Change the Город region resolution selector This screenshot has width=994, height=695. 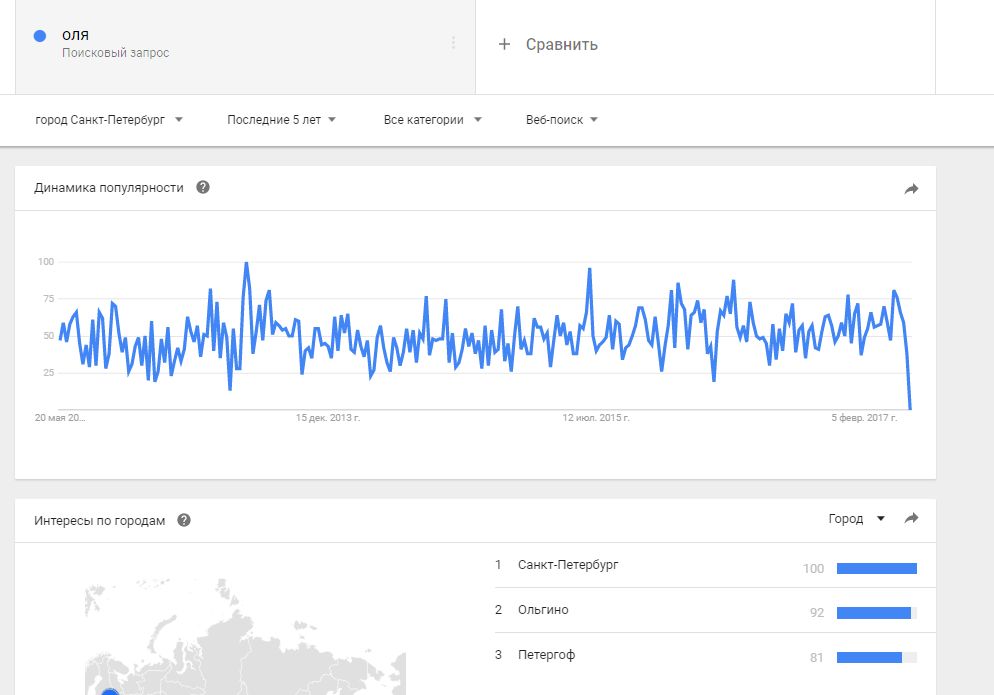(x=857, y=519)
